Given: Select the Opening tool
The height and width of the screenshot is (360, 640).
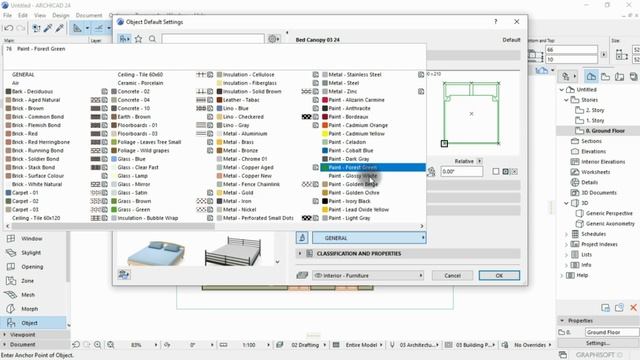Looking at the screenshot, I should [x=32, y=267].
